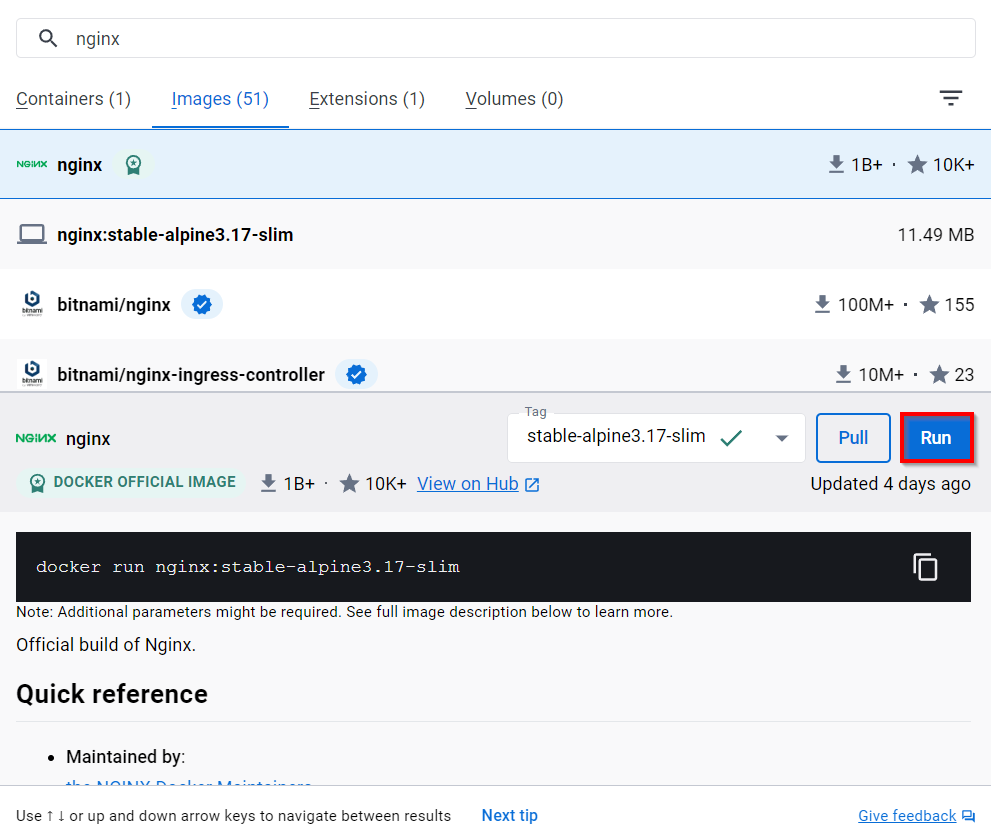Image resolution: width=991 pixels, height=839 pixels.
Task: Select the official nginx search result row
Action: tap(496, 164)
